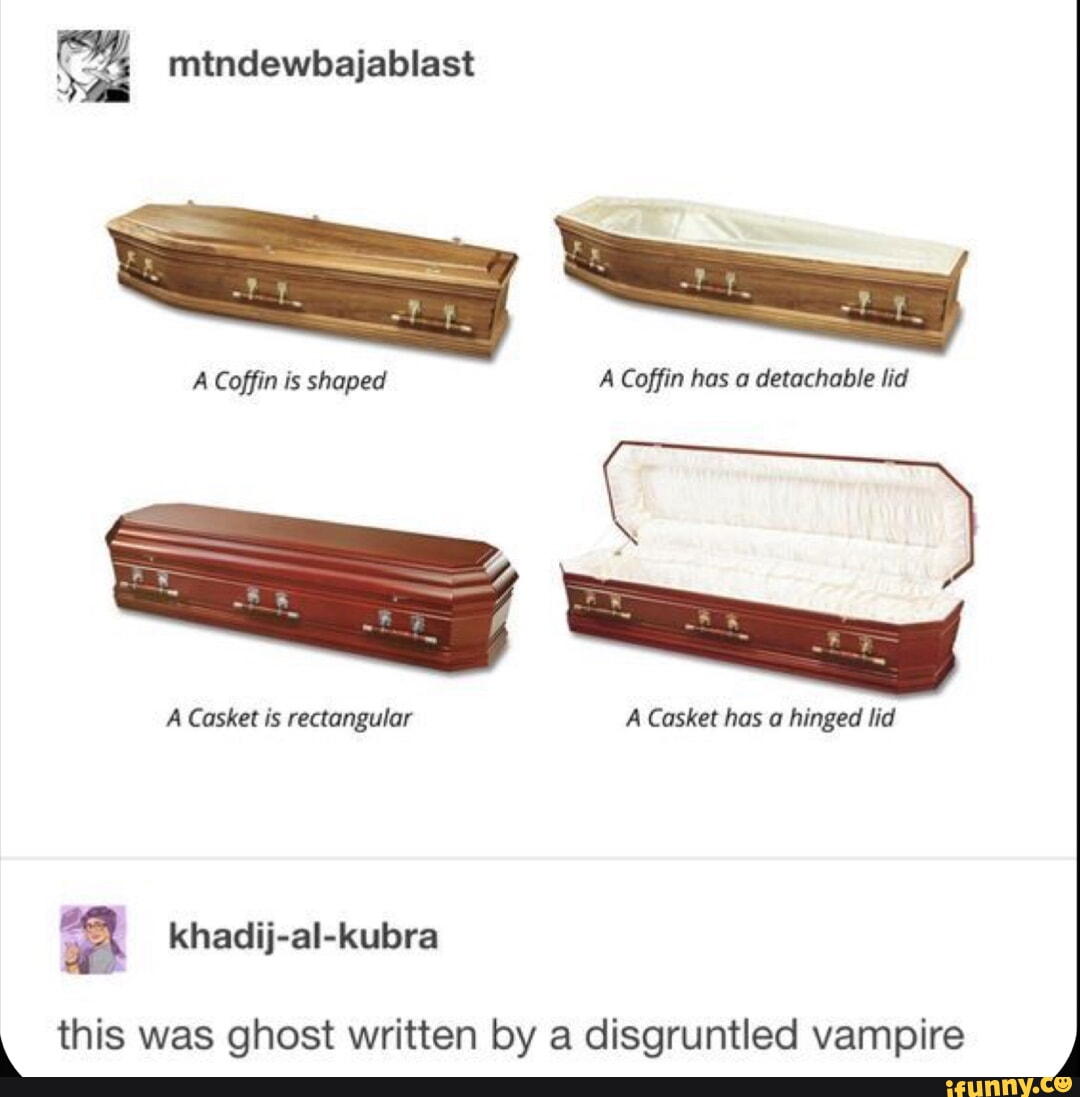The image size is (1080, 1097).
Task: Click the closed wooden coffin image
Action: point(310,278)
